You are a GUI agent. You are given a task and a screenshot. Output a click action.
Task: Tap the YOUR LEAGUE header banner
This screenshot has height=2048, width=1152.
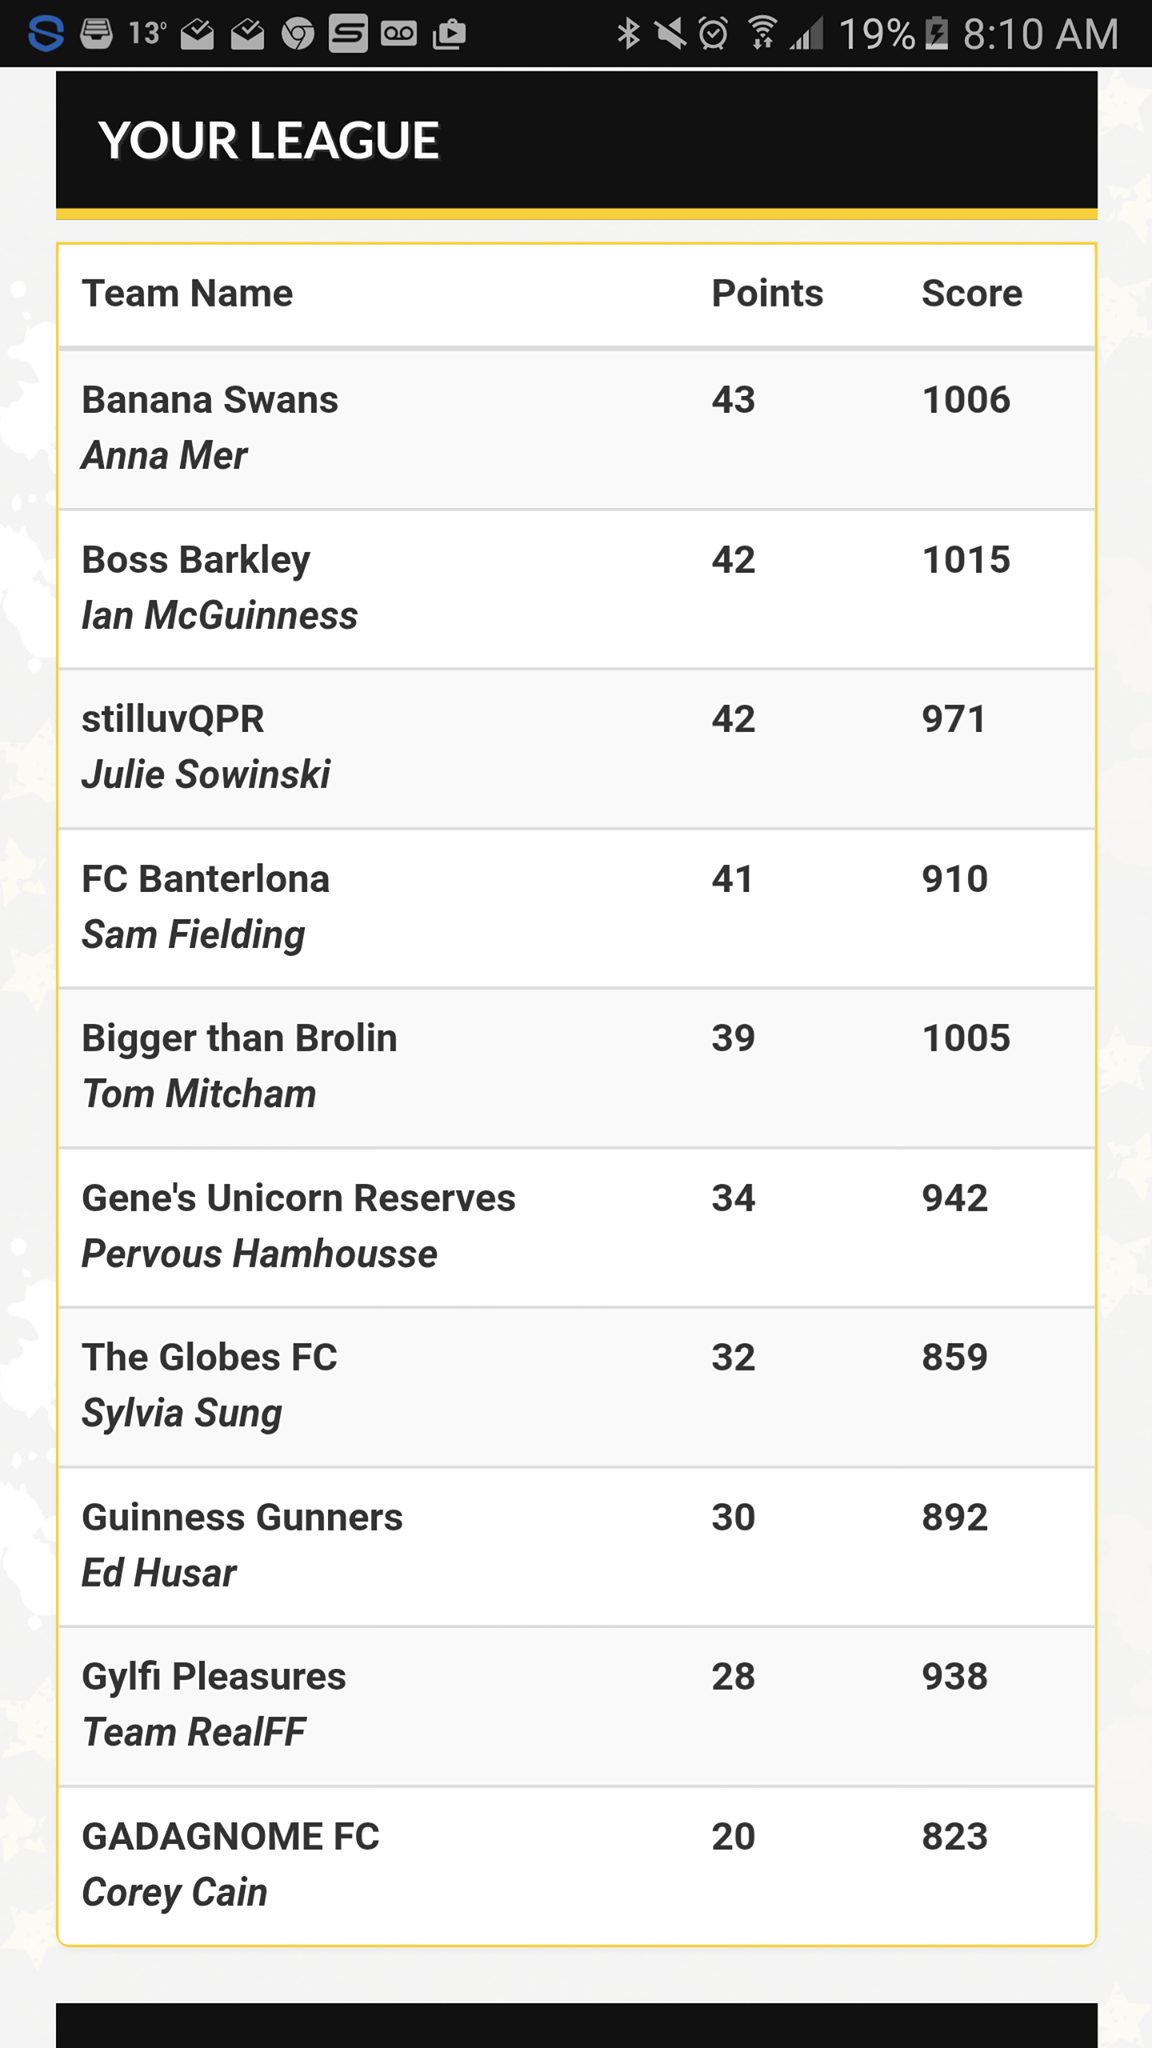click(577, 140)
